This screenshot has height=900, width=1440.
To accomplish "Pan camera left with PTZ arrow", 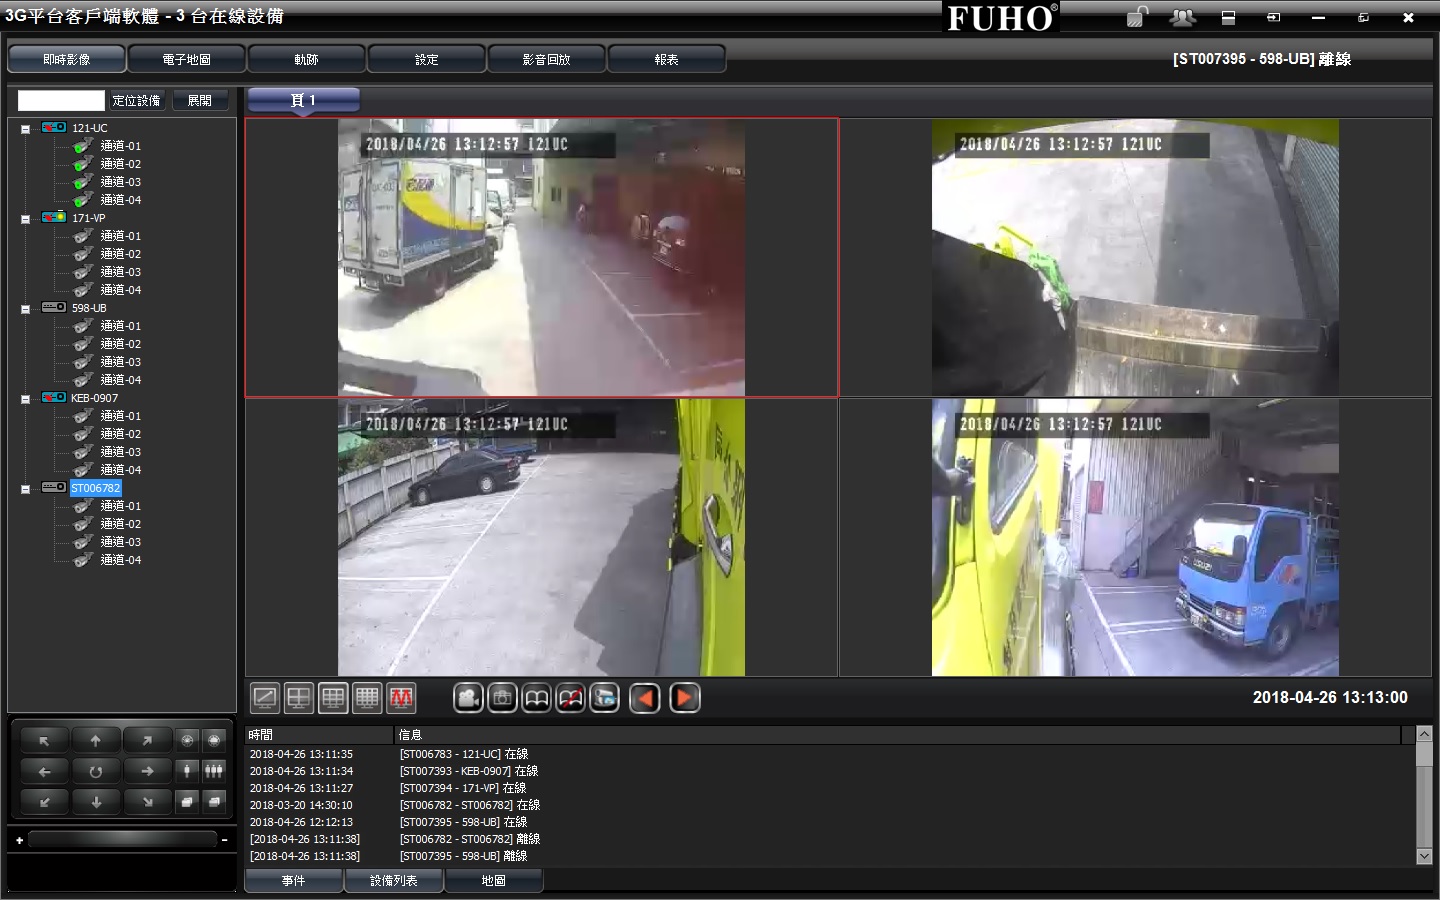I will [x=44, y=771].
